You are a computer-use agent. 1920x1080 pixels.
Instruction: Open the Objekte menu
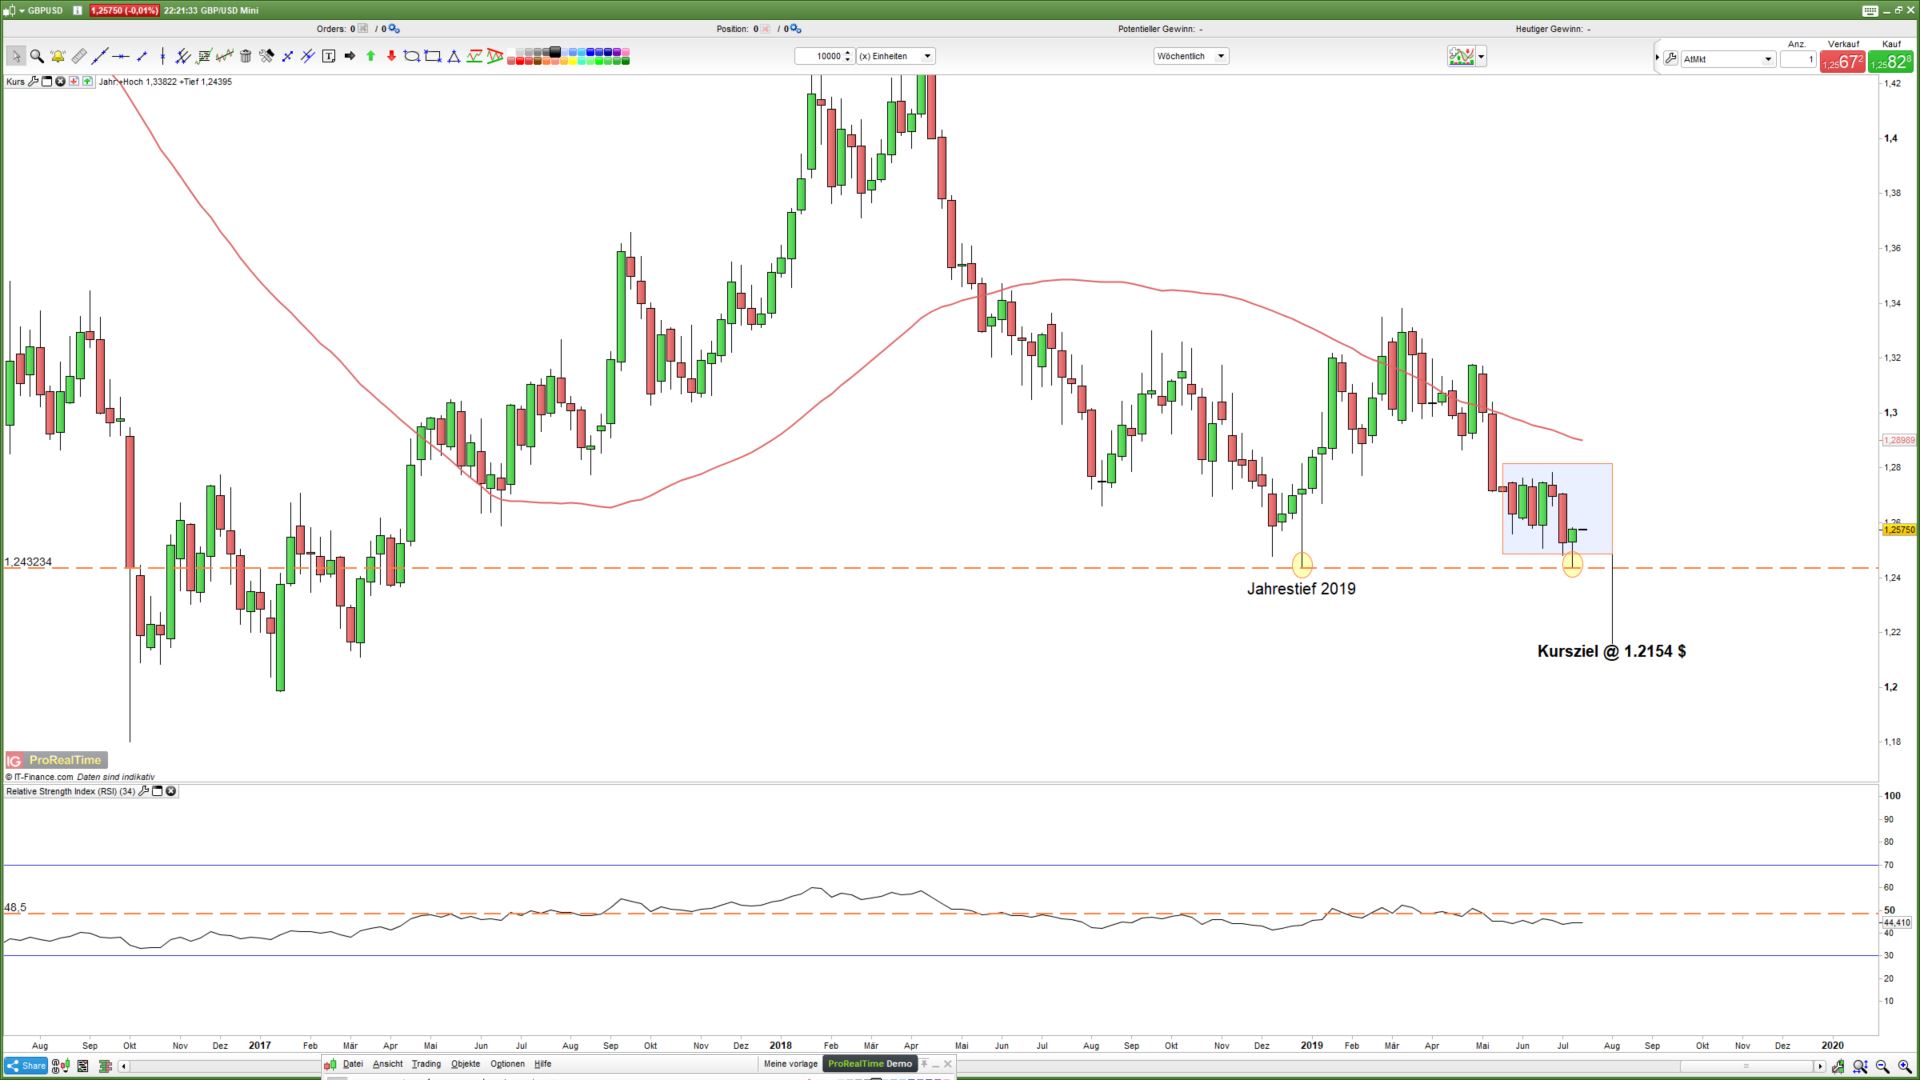click(466, 1064)
